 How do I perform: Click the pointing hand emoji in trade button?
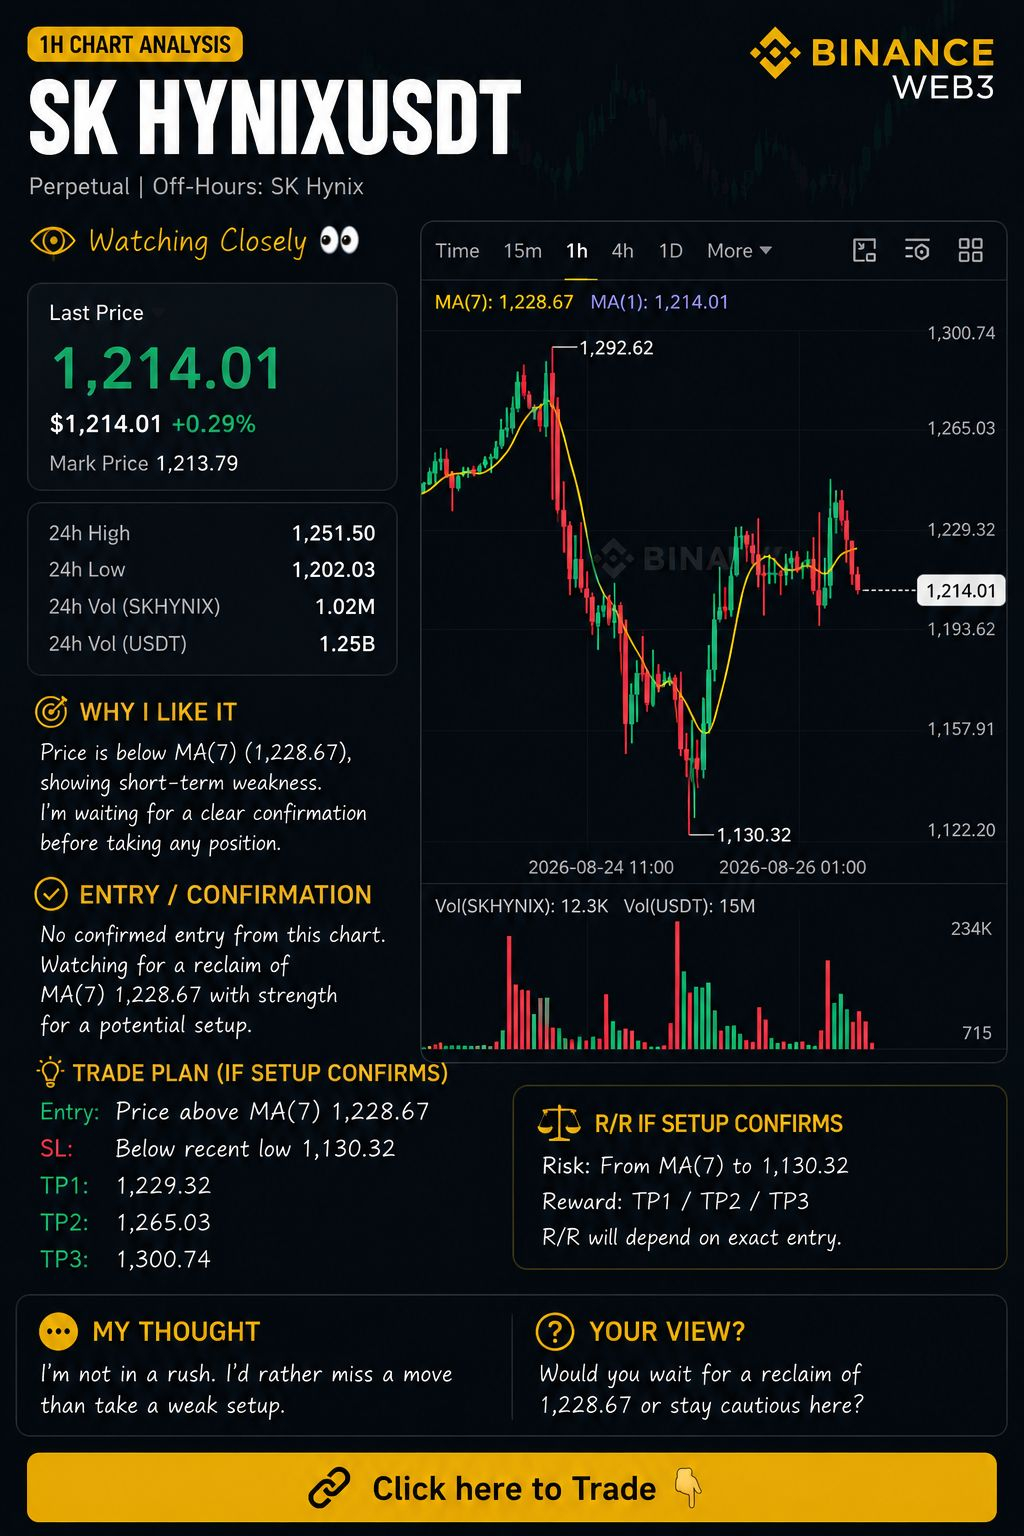click(x=688, y=1488)
